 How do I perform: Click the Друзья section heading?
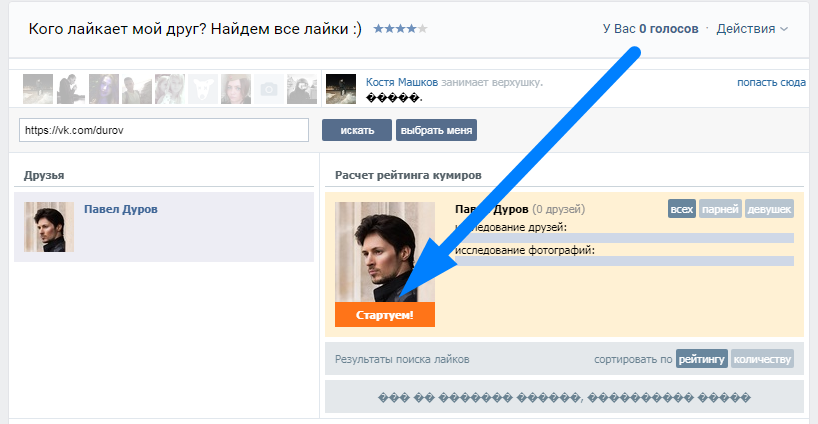pos(44,175)
